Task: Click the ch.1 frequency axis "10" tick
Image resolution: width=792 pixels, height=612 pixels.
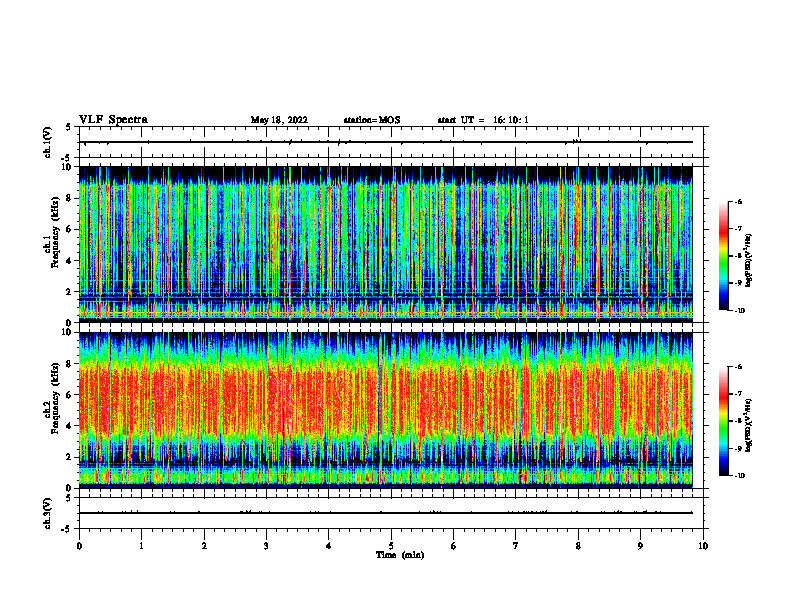Action: coord(69,167)
